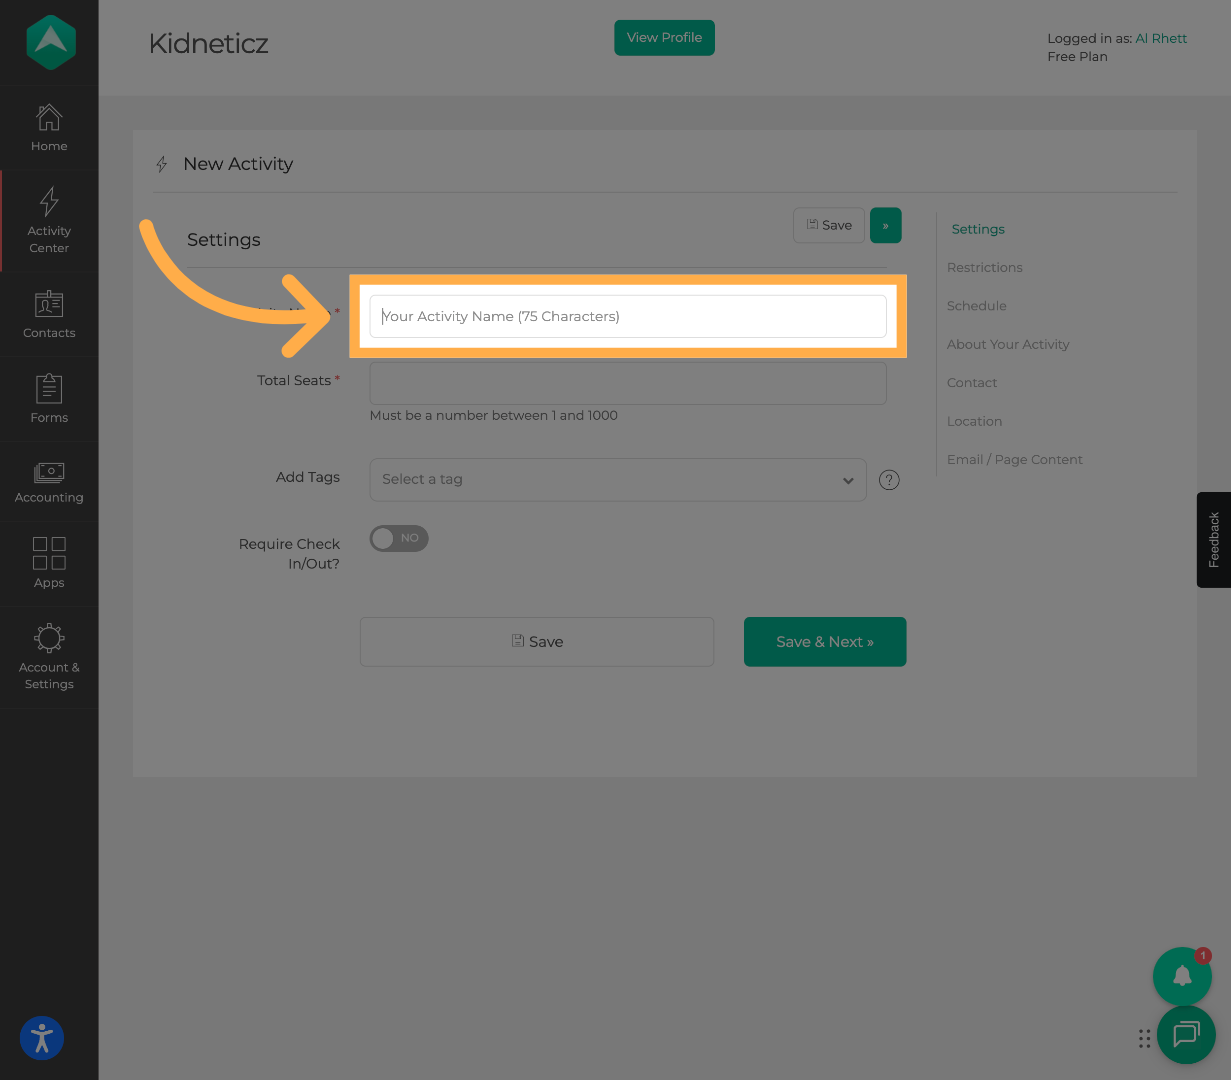Expand the chevron button beside Save
The width and height of the screenshot is (1231, 1080).
click(x=885, y=225)
